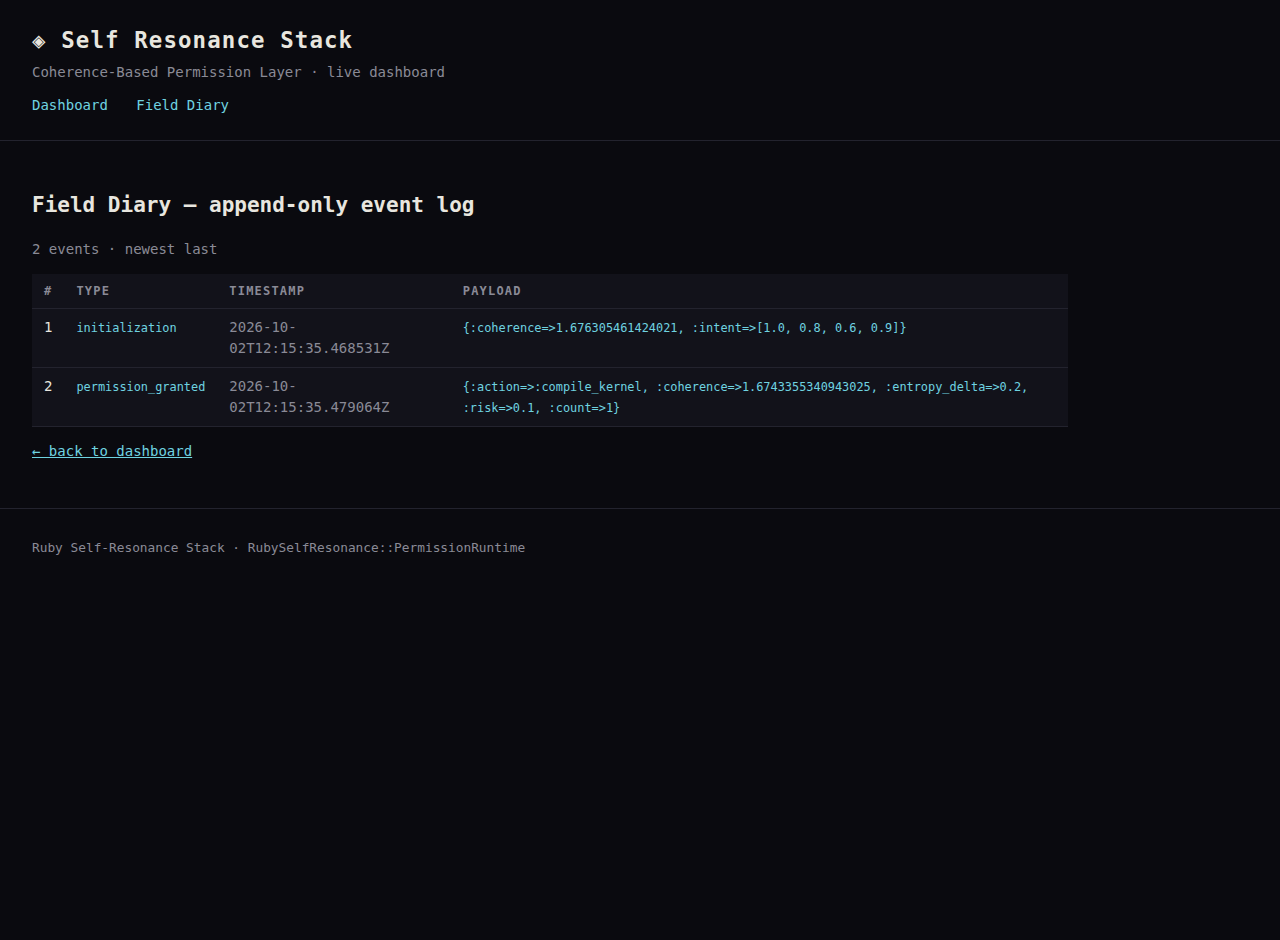Select row number 1 cell
The height and width of the screenshot is (940, 1280).
coord(48,338)
